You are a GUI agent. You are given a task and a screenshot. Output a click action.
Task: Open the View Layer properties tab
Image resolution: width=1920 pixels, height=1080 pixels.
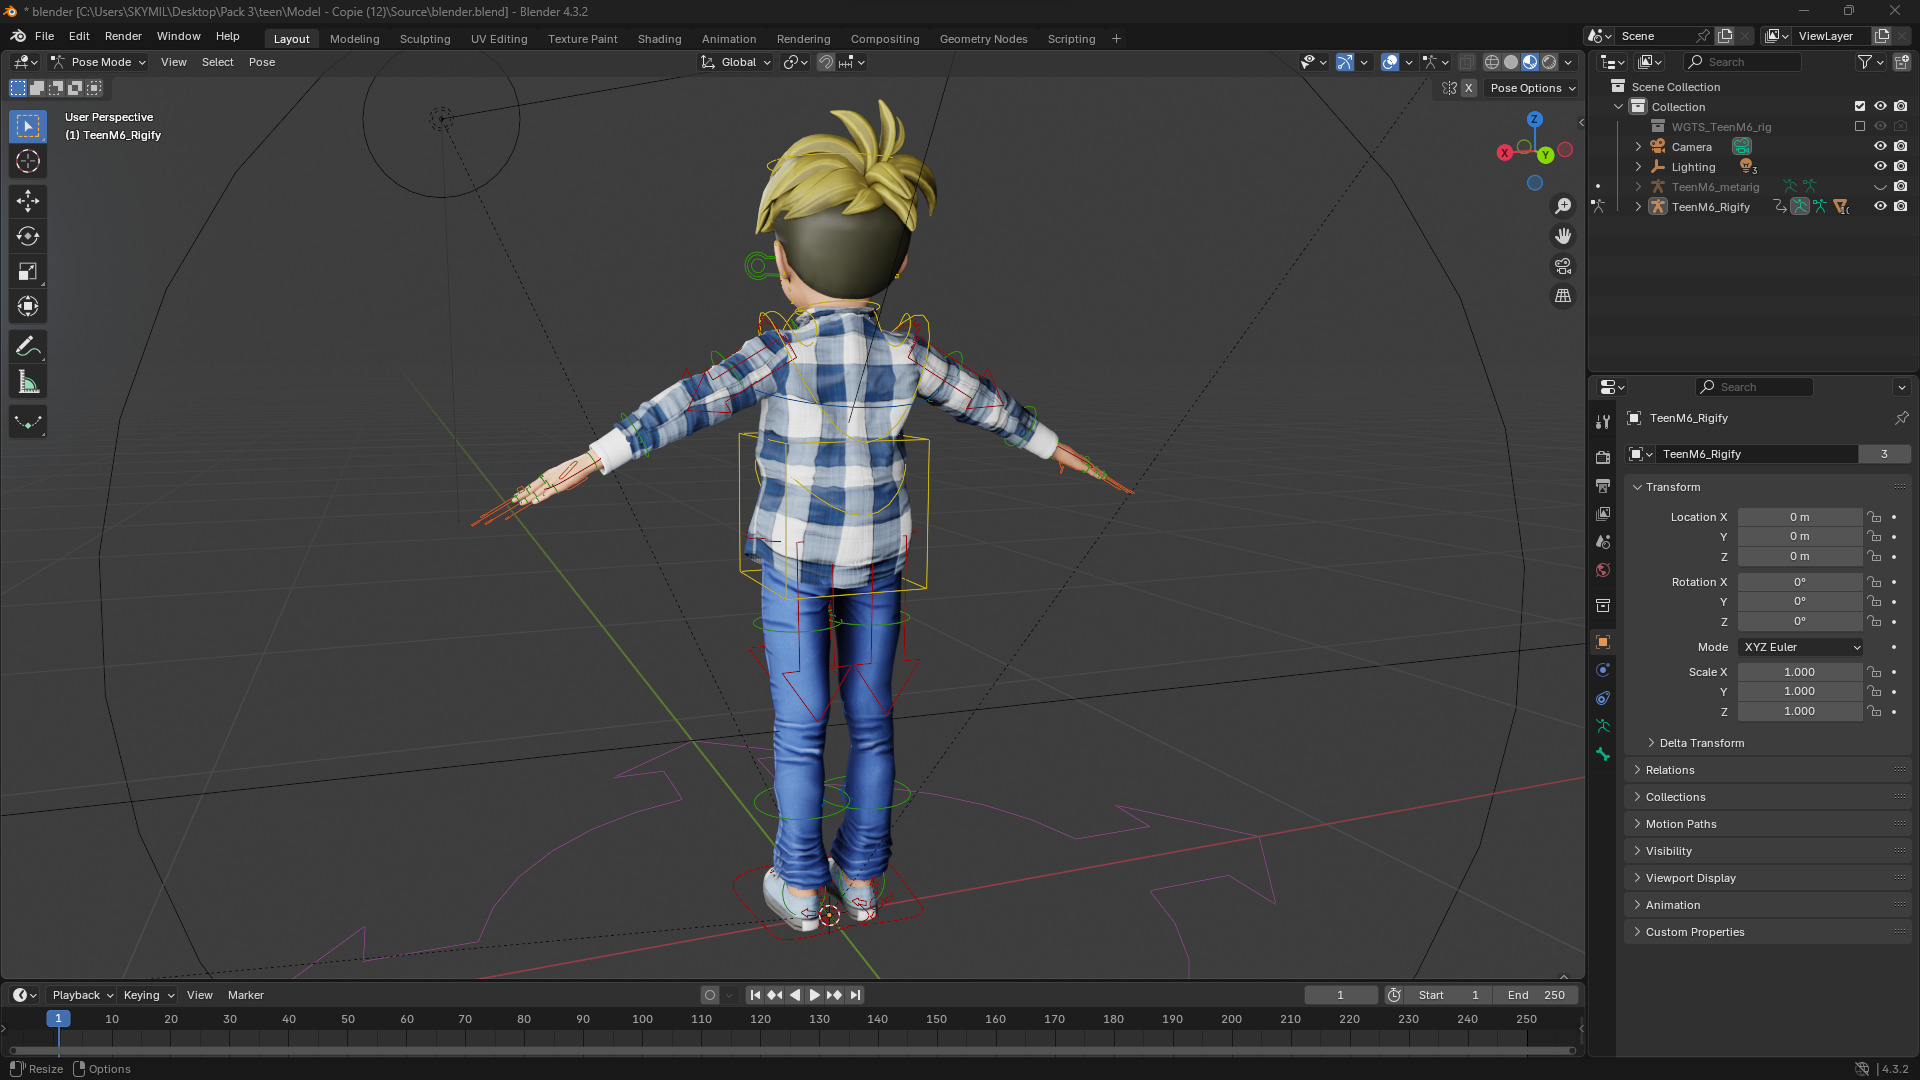pos(1603,513)
